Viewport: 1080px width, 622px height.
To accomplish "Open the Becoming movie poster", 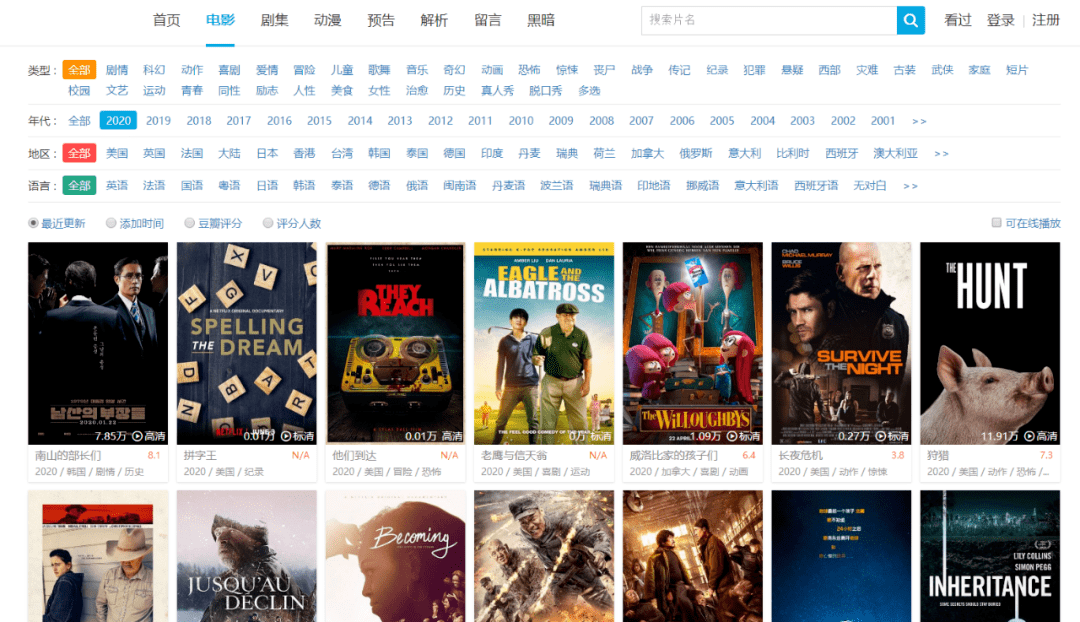I will (x=395, y=556).
